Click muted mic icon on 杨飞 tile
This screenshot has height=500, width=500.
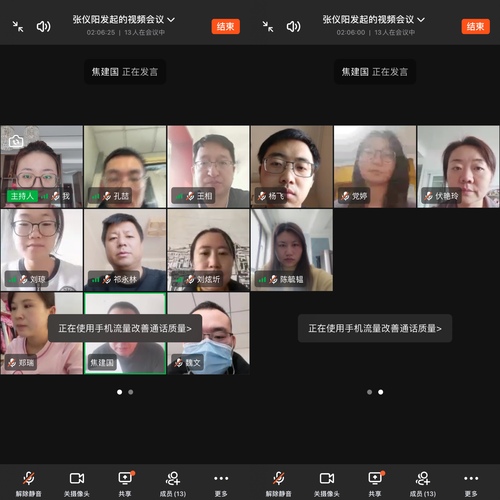262,196
